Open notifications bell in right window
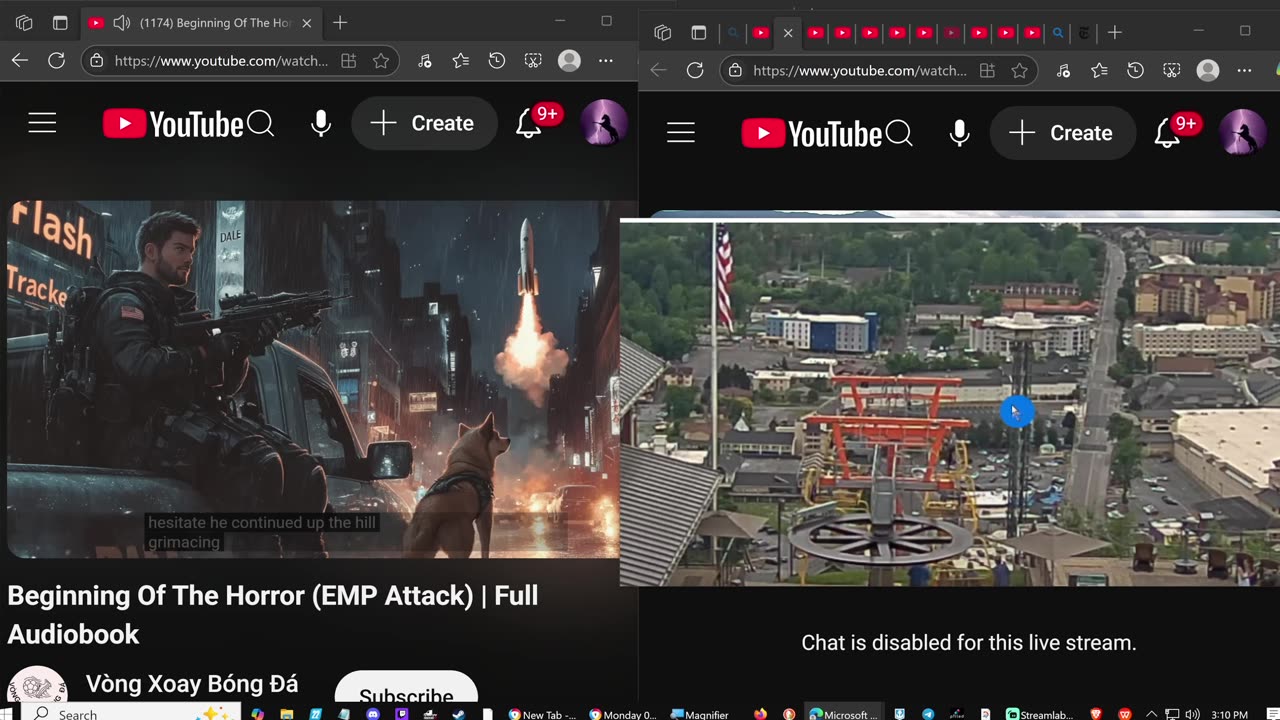 tap(1167, 134)
